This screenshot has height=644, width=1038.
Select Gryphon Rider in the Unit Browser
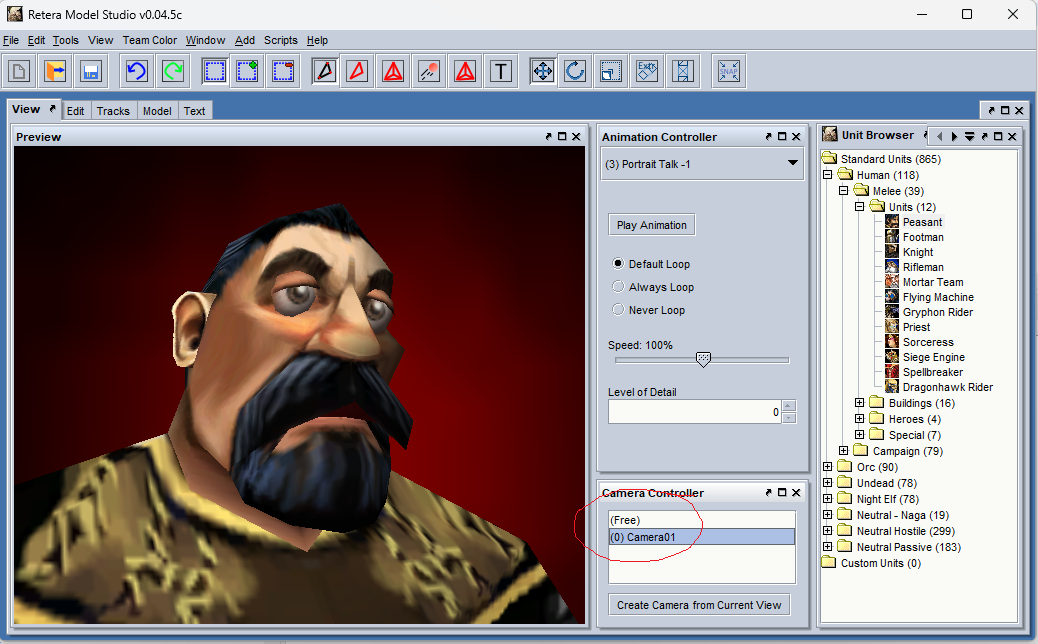[x=937, y=312]
